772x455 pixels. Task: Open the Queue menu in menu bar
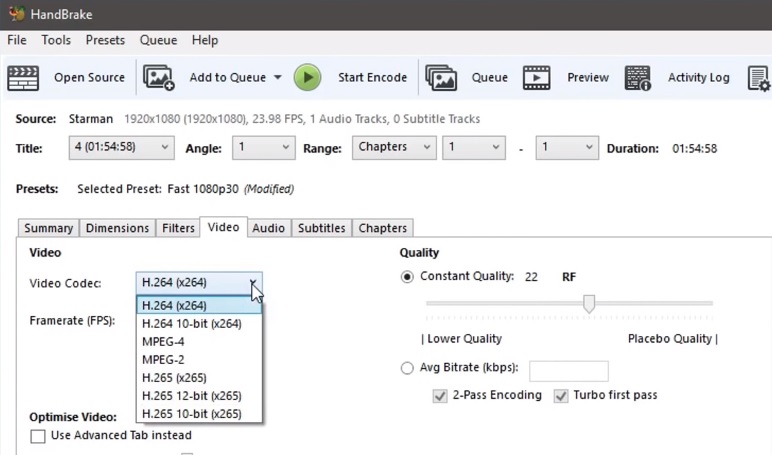[x=158, y=40]
